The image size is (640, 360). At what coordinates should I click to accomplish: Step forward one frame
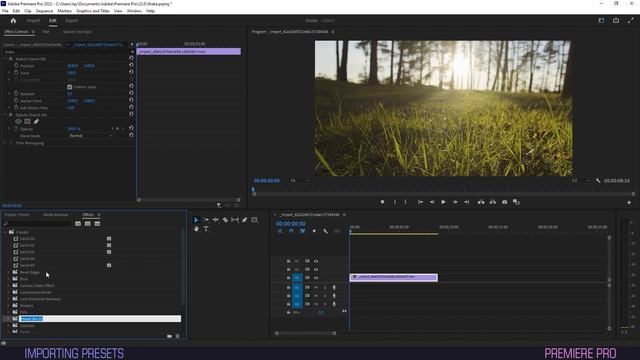tap(455, 202)
